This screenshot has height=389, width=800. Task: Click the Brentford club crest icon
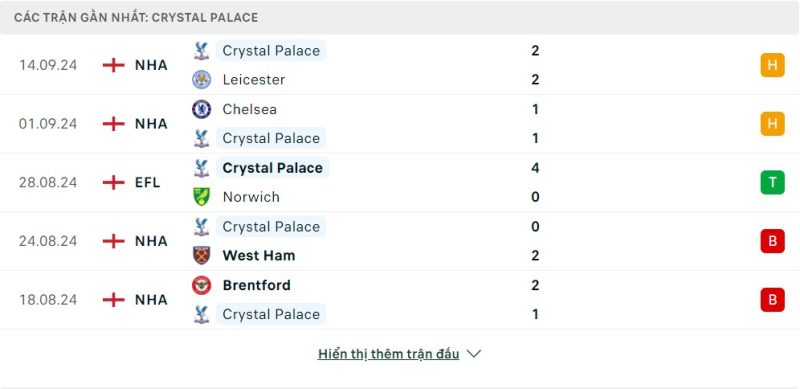click(202, 285)
